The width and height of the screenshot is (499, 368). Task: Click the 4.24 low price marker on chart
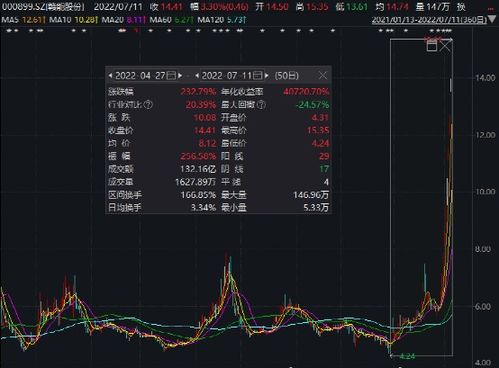(407, 356)
